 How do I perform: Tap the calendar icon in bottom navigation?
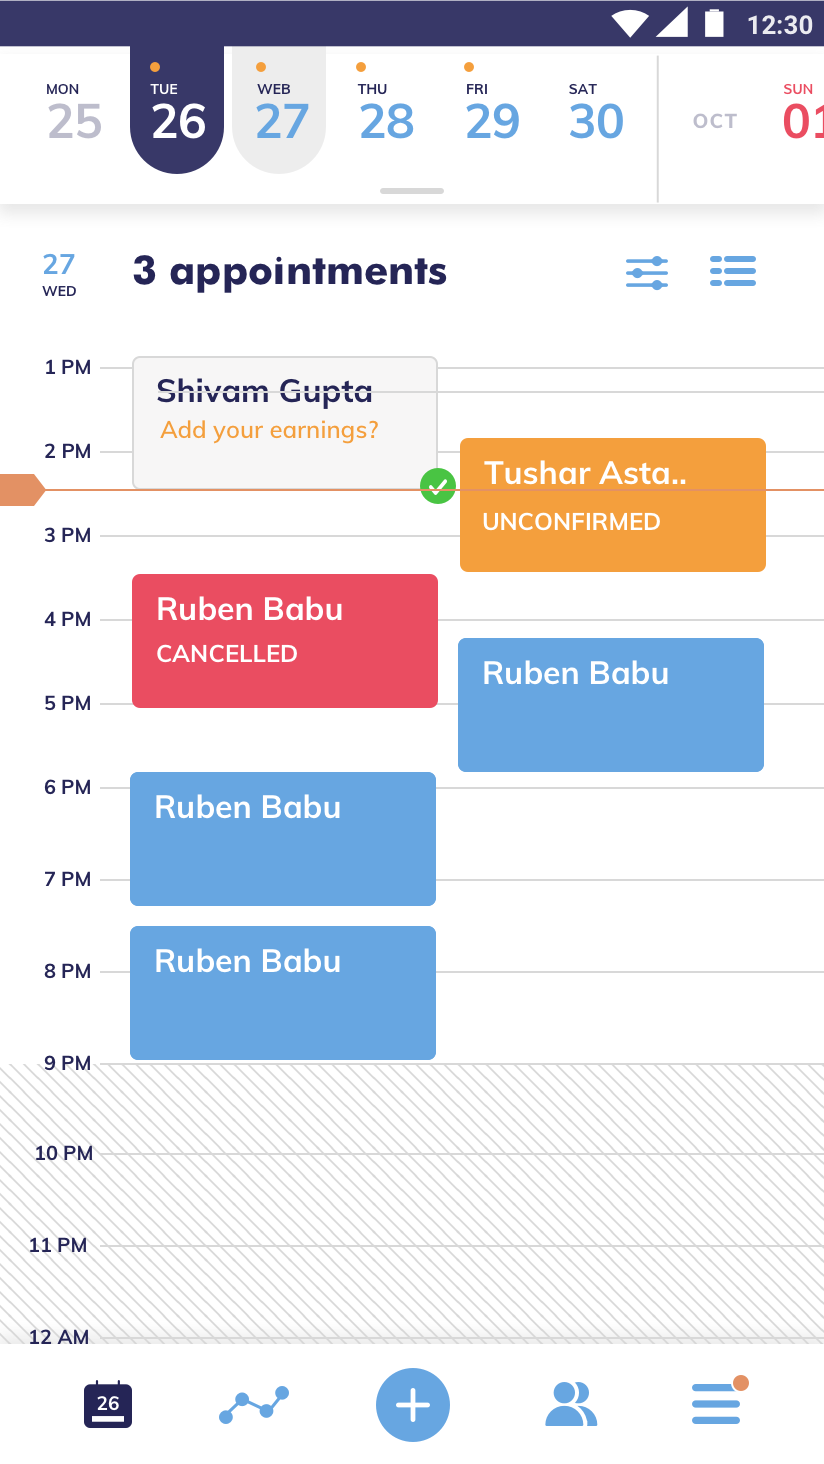[108, 1404]
